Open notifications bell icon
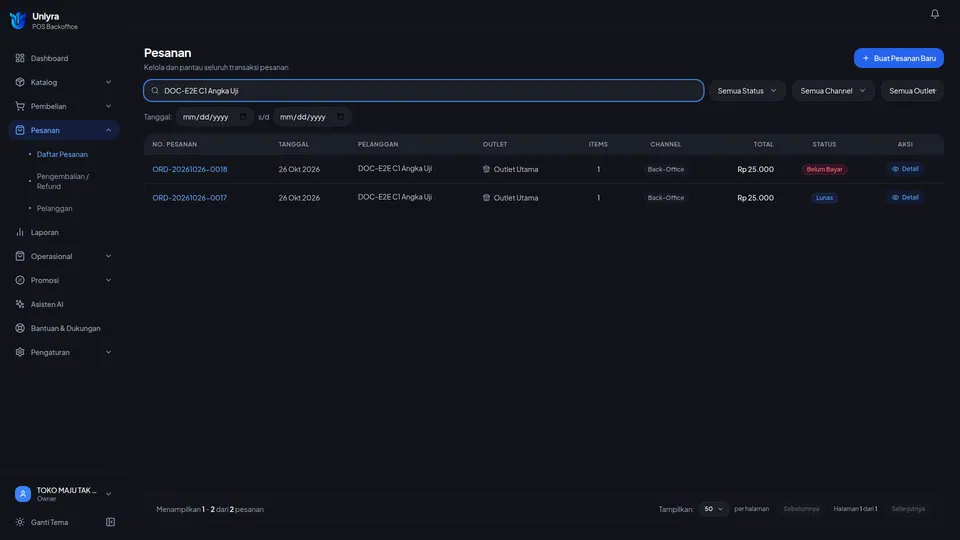This screenshot has width=960, height=540. 934,13
